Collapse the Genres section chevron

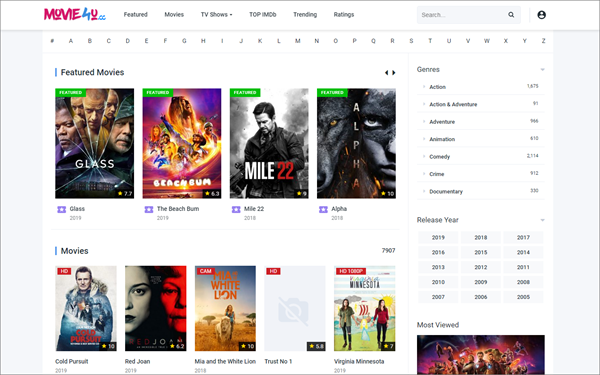[x=542, y=70]
